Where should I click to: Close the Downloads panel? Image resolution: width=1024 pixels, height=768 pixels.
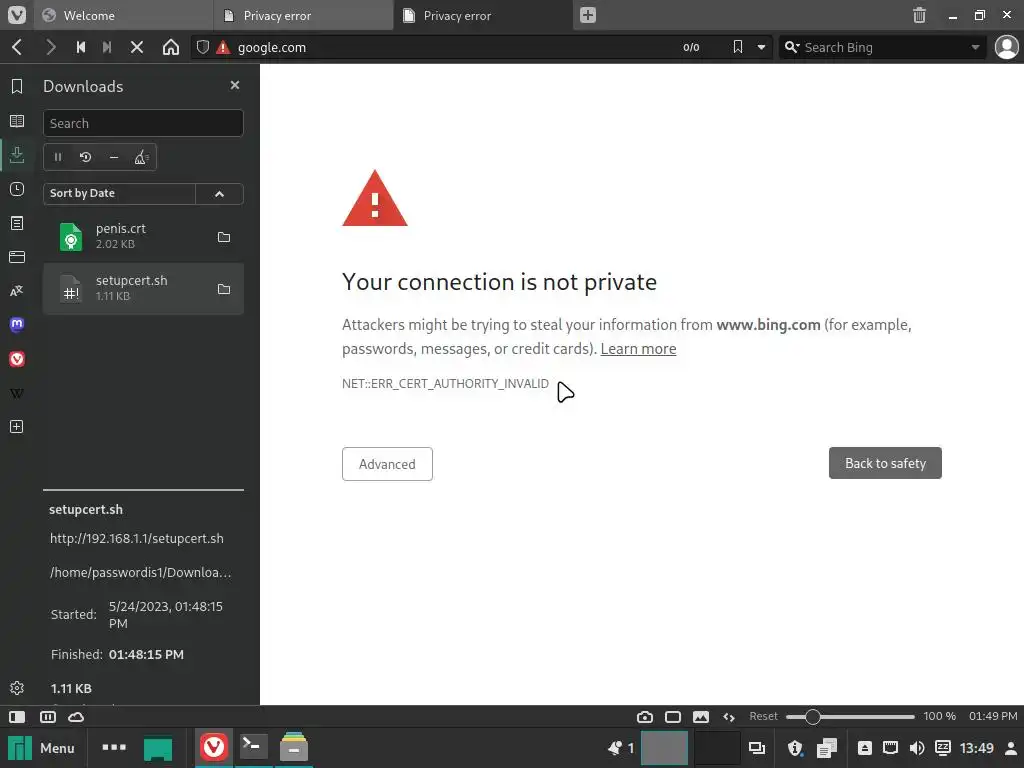click(235, 85)
